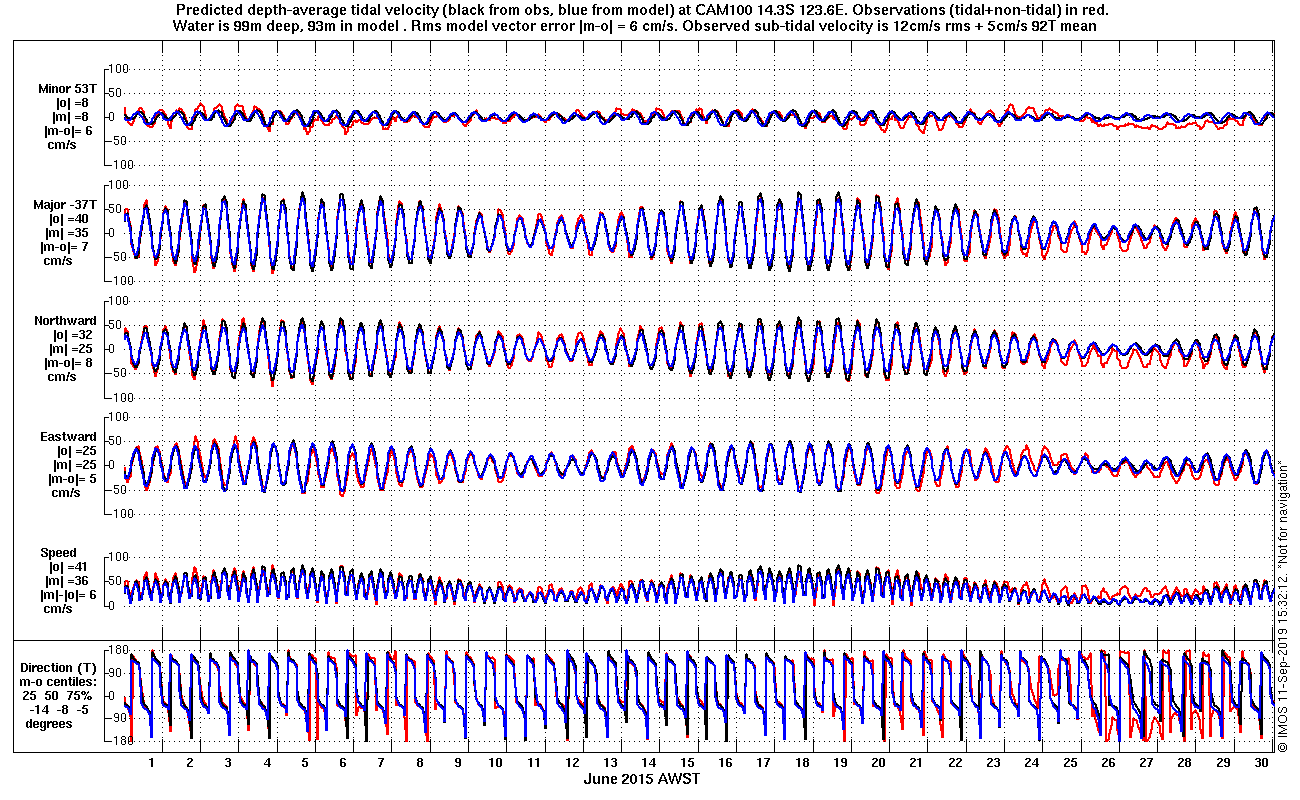Select the "-14 -8 -5" centile values
Viewport: 1300px width, 800px height.
(x=59, y=710)
